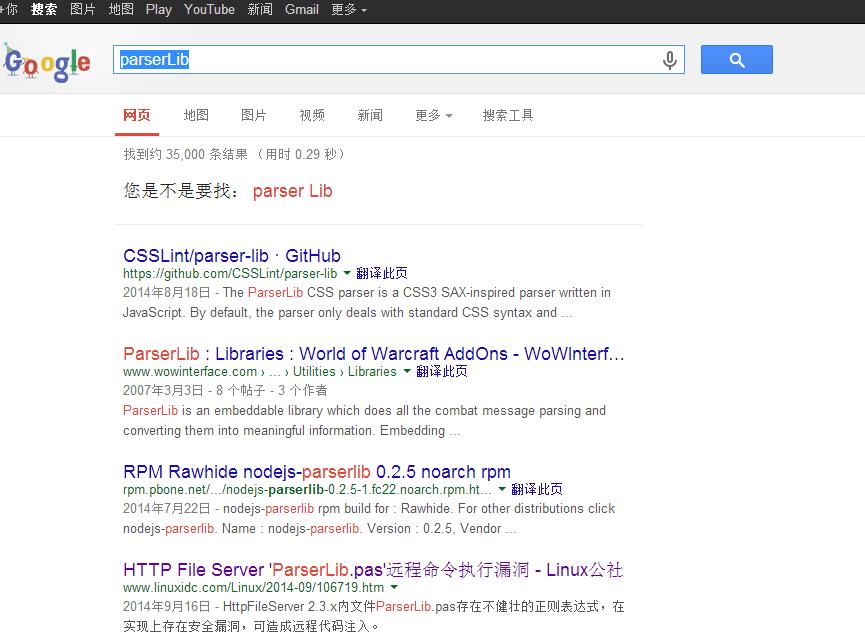Open 搜索工具 search tools

pyautogui.click(x=508, y=116)
